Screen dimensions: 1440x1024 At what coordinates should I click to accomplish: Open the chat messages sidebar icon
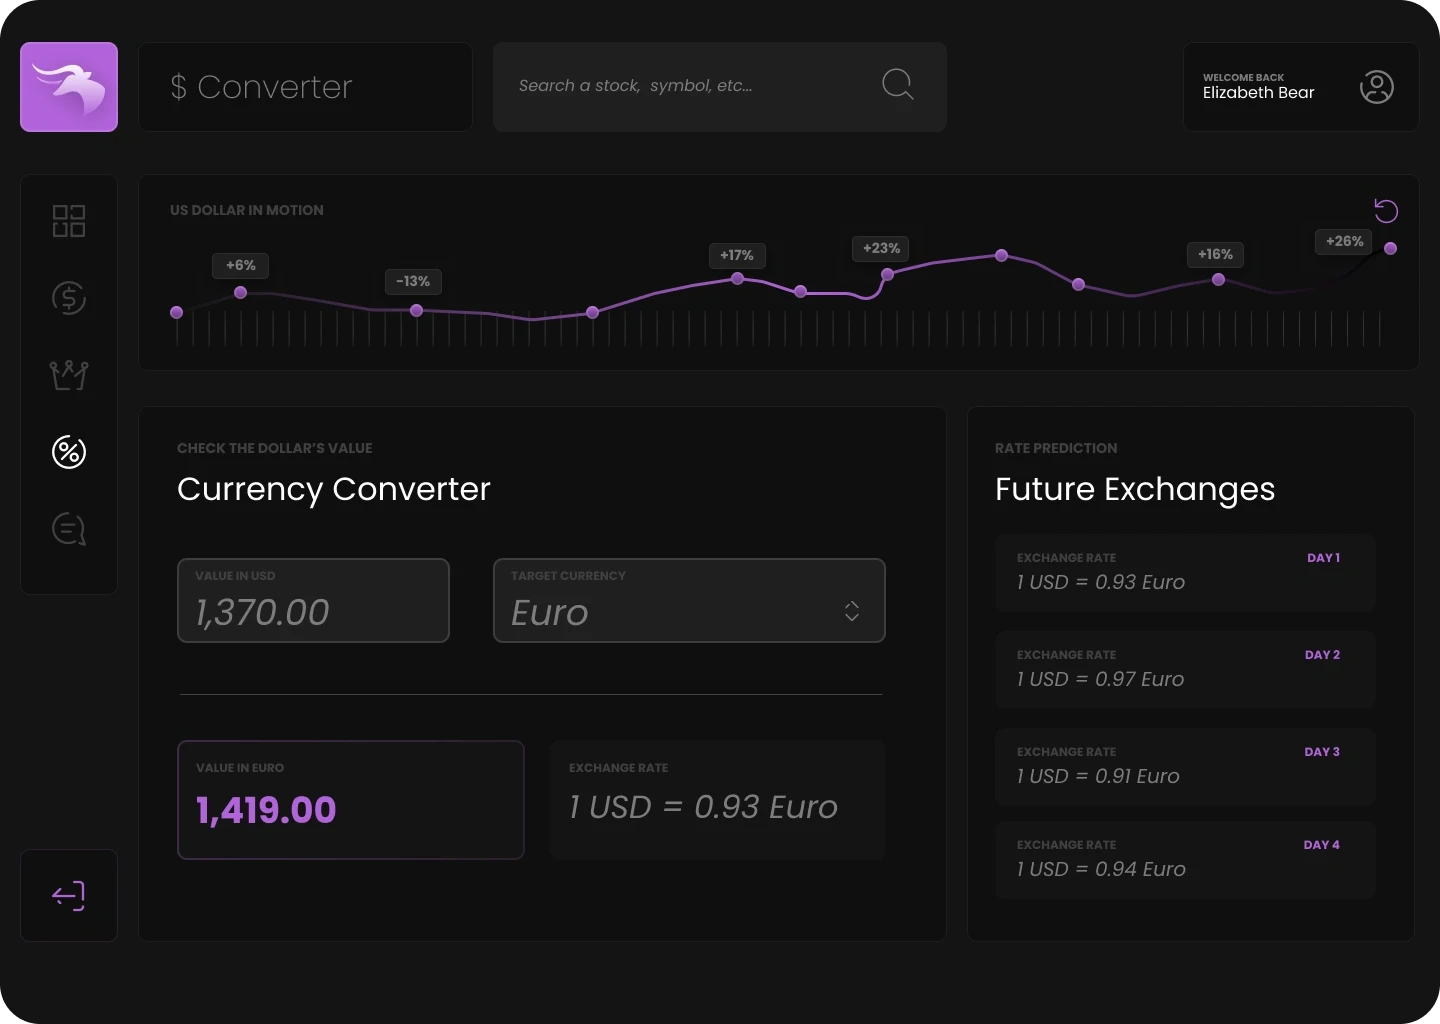pyautogui.click(x=69, y=529)
